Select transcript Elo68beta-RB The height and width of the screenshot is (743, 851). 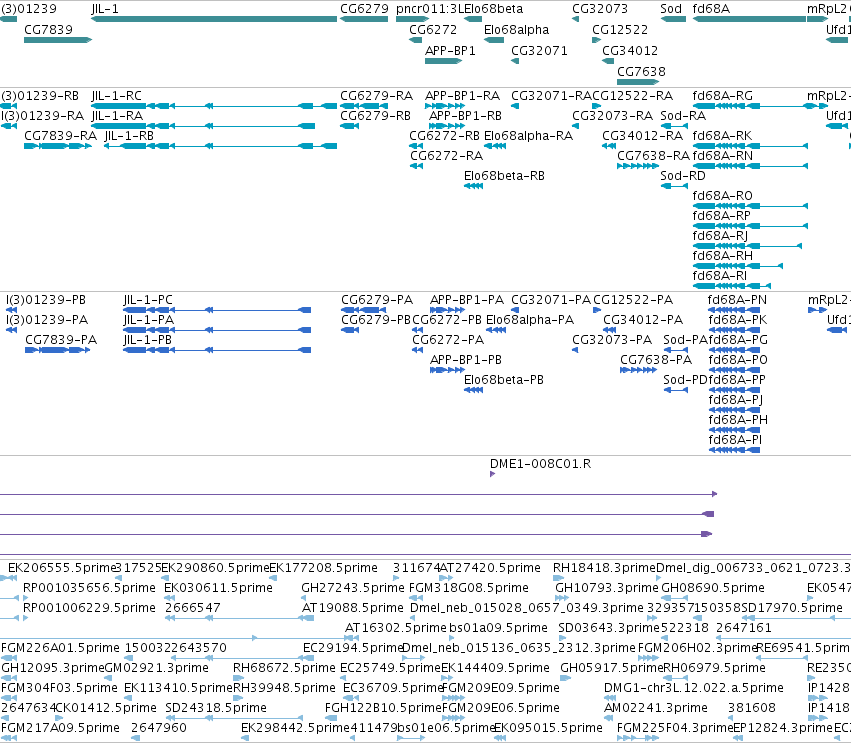504,176
